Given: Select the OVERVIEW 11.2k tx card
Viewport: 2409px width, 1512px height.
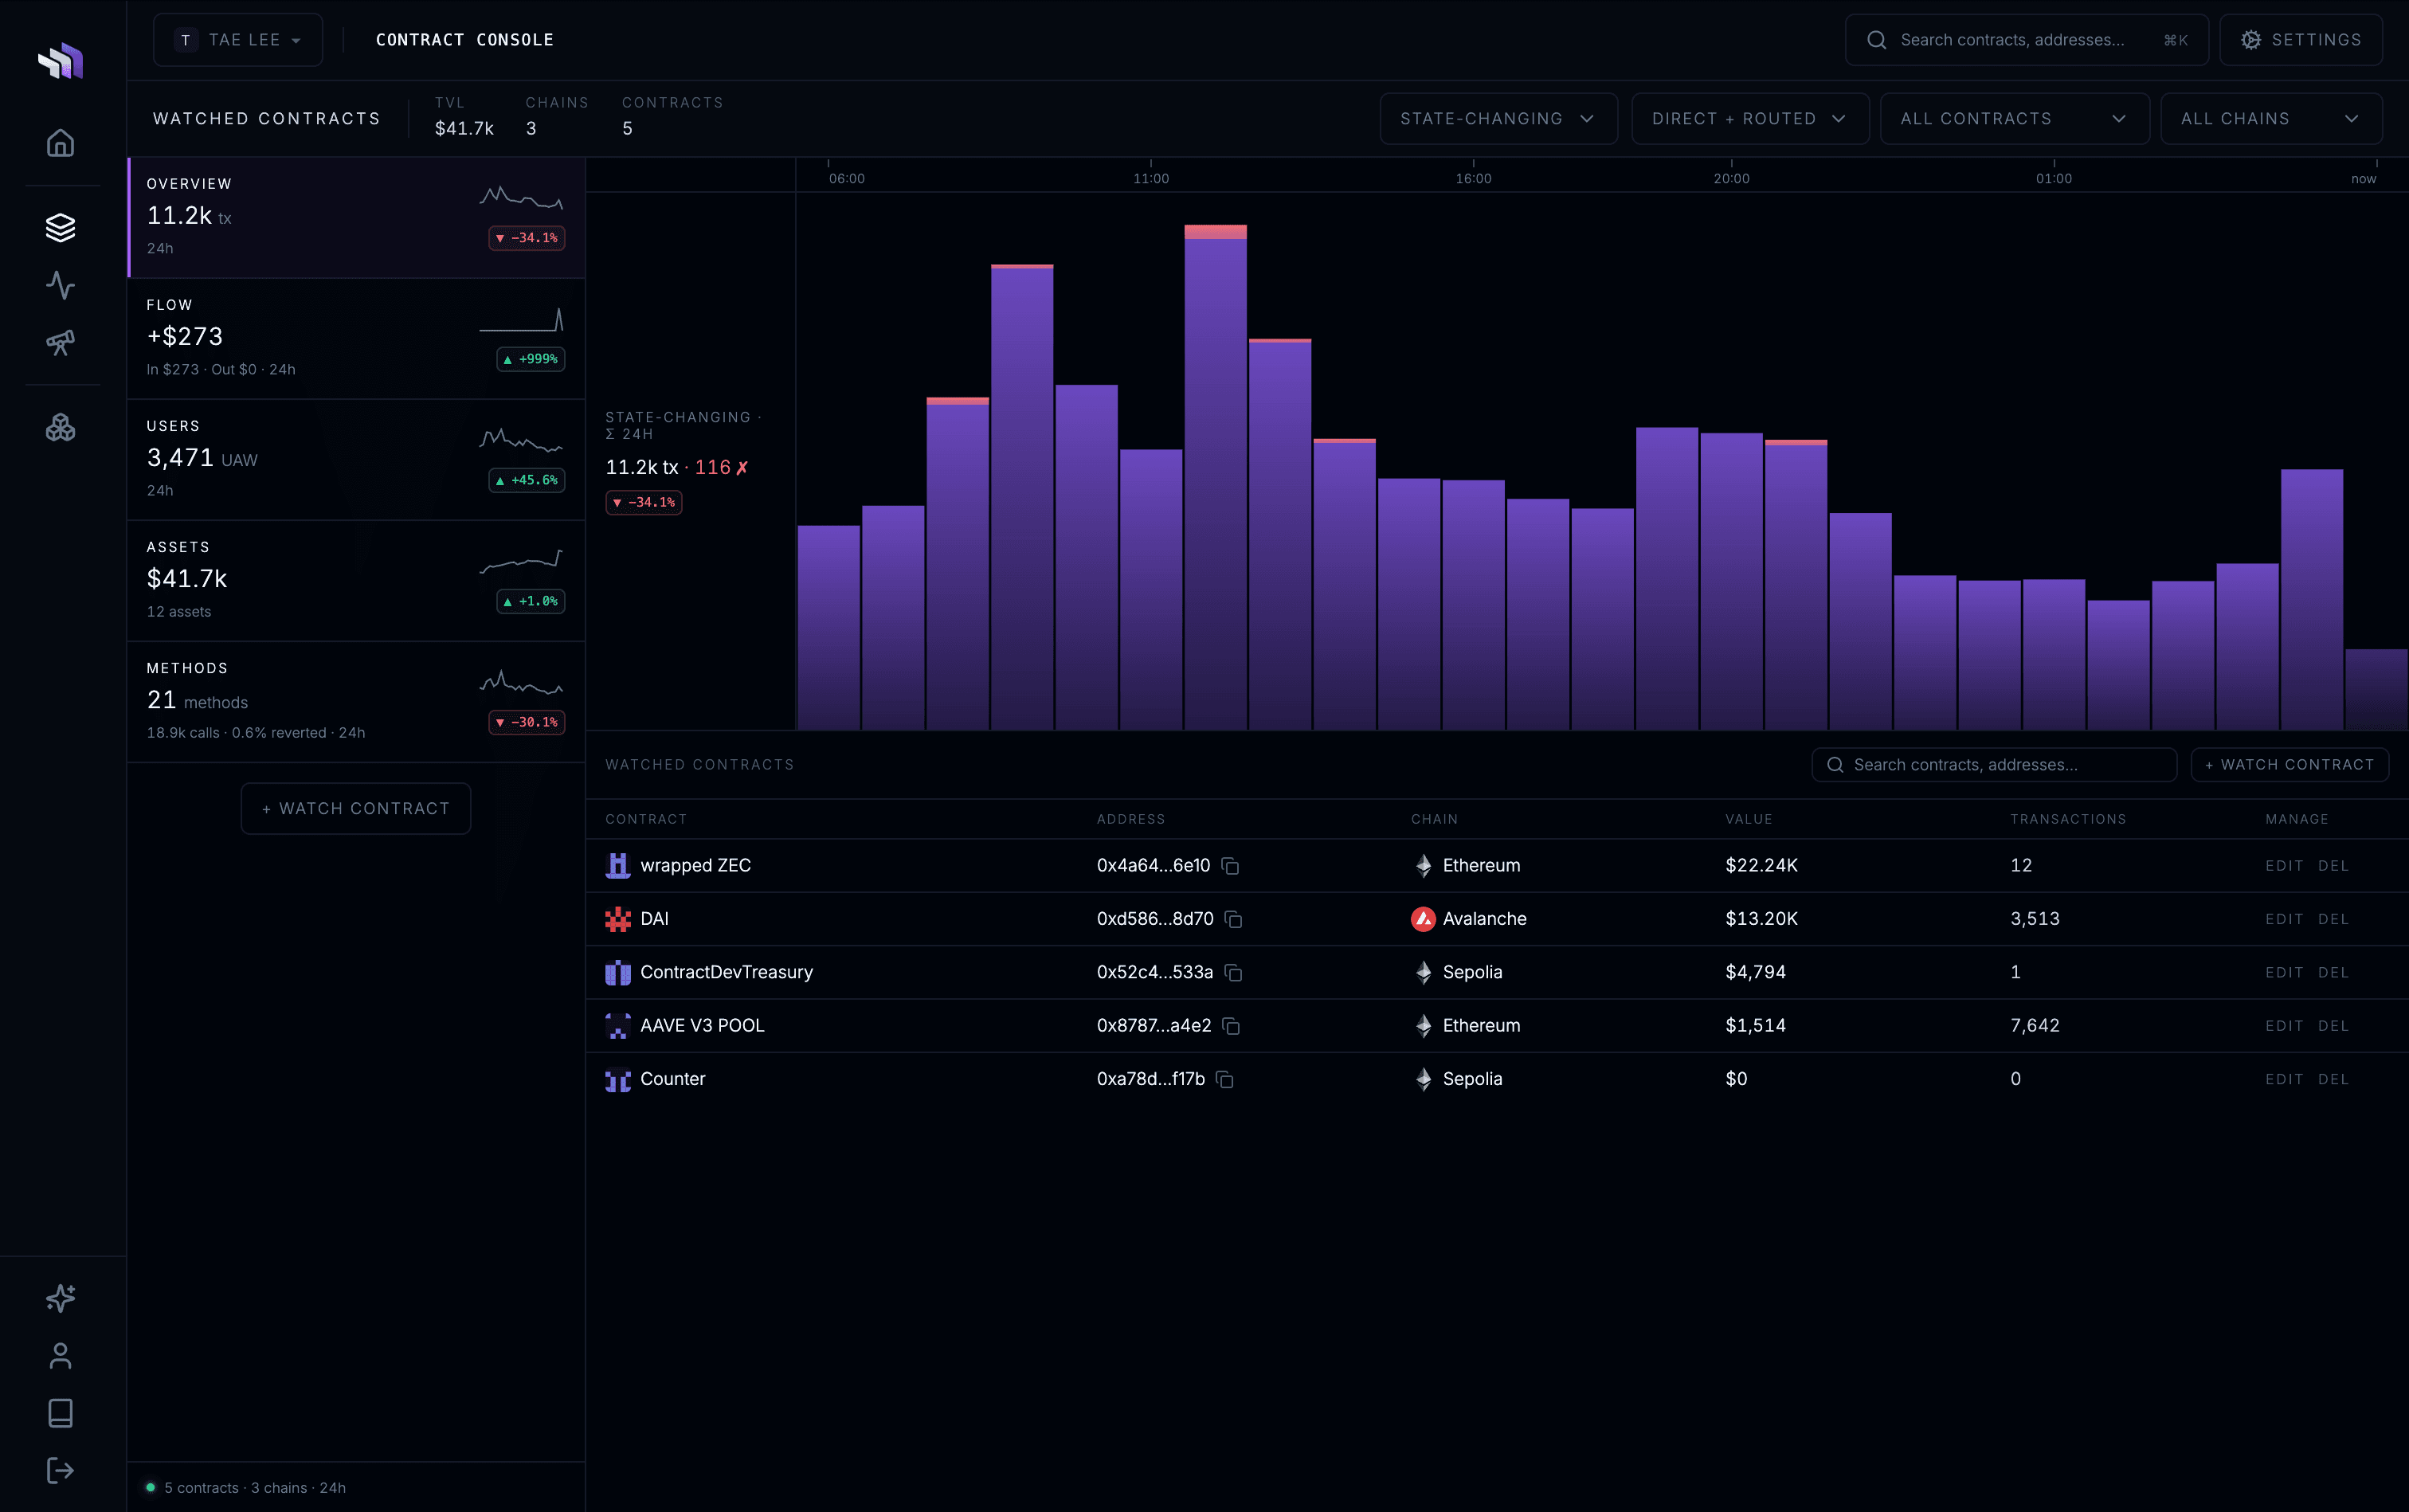Looking at the screenshot, I should pos(357,217).
